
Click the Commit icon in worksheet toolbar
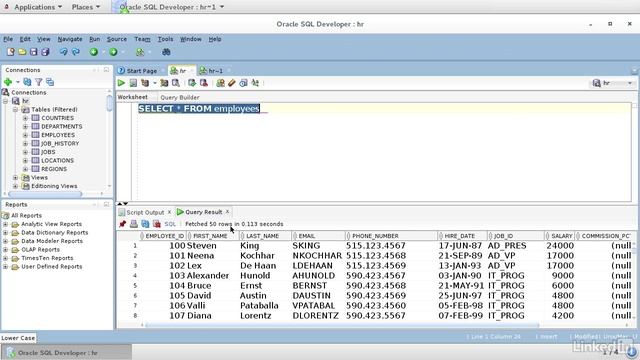coord(192,83)
